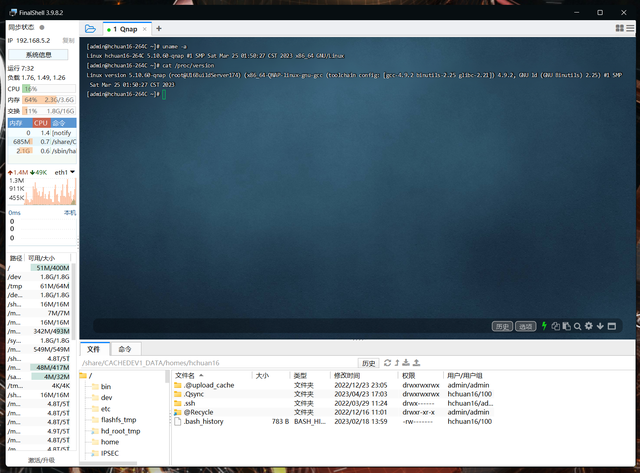This screenshot has width=640, height=473.
Task: Click the upload icon in file panel
Action: (x=416, y=362)
